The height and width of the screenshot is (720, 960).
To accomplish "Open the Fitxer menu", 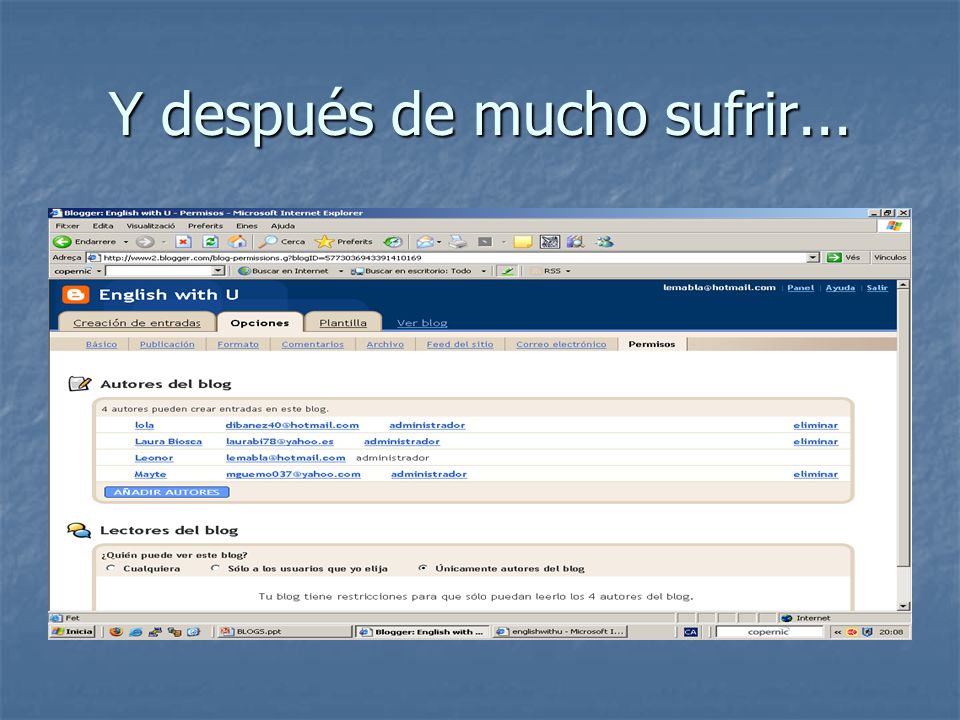I will click(67, 226).
